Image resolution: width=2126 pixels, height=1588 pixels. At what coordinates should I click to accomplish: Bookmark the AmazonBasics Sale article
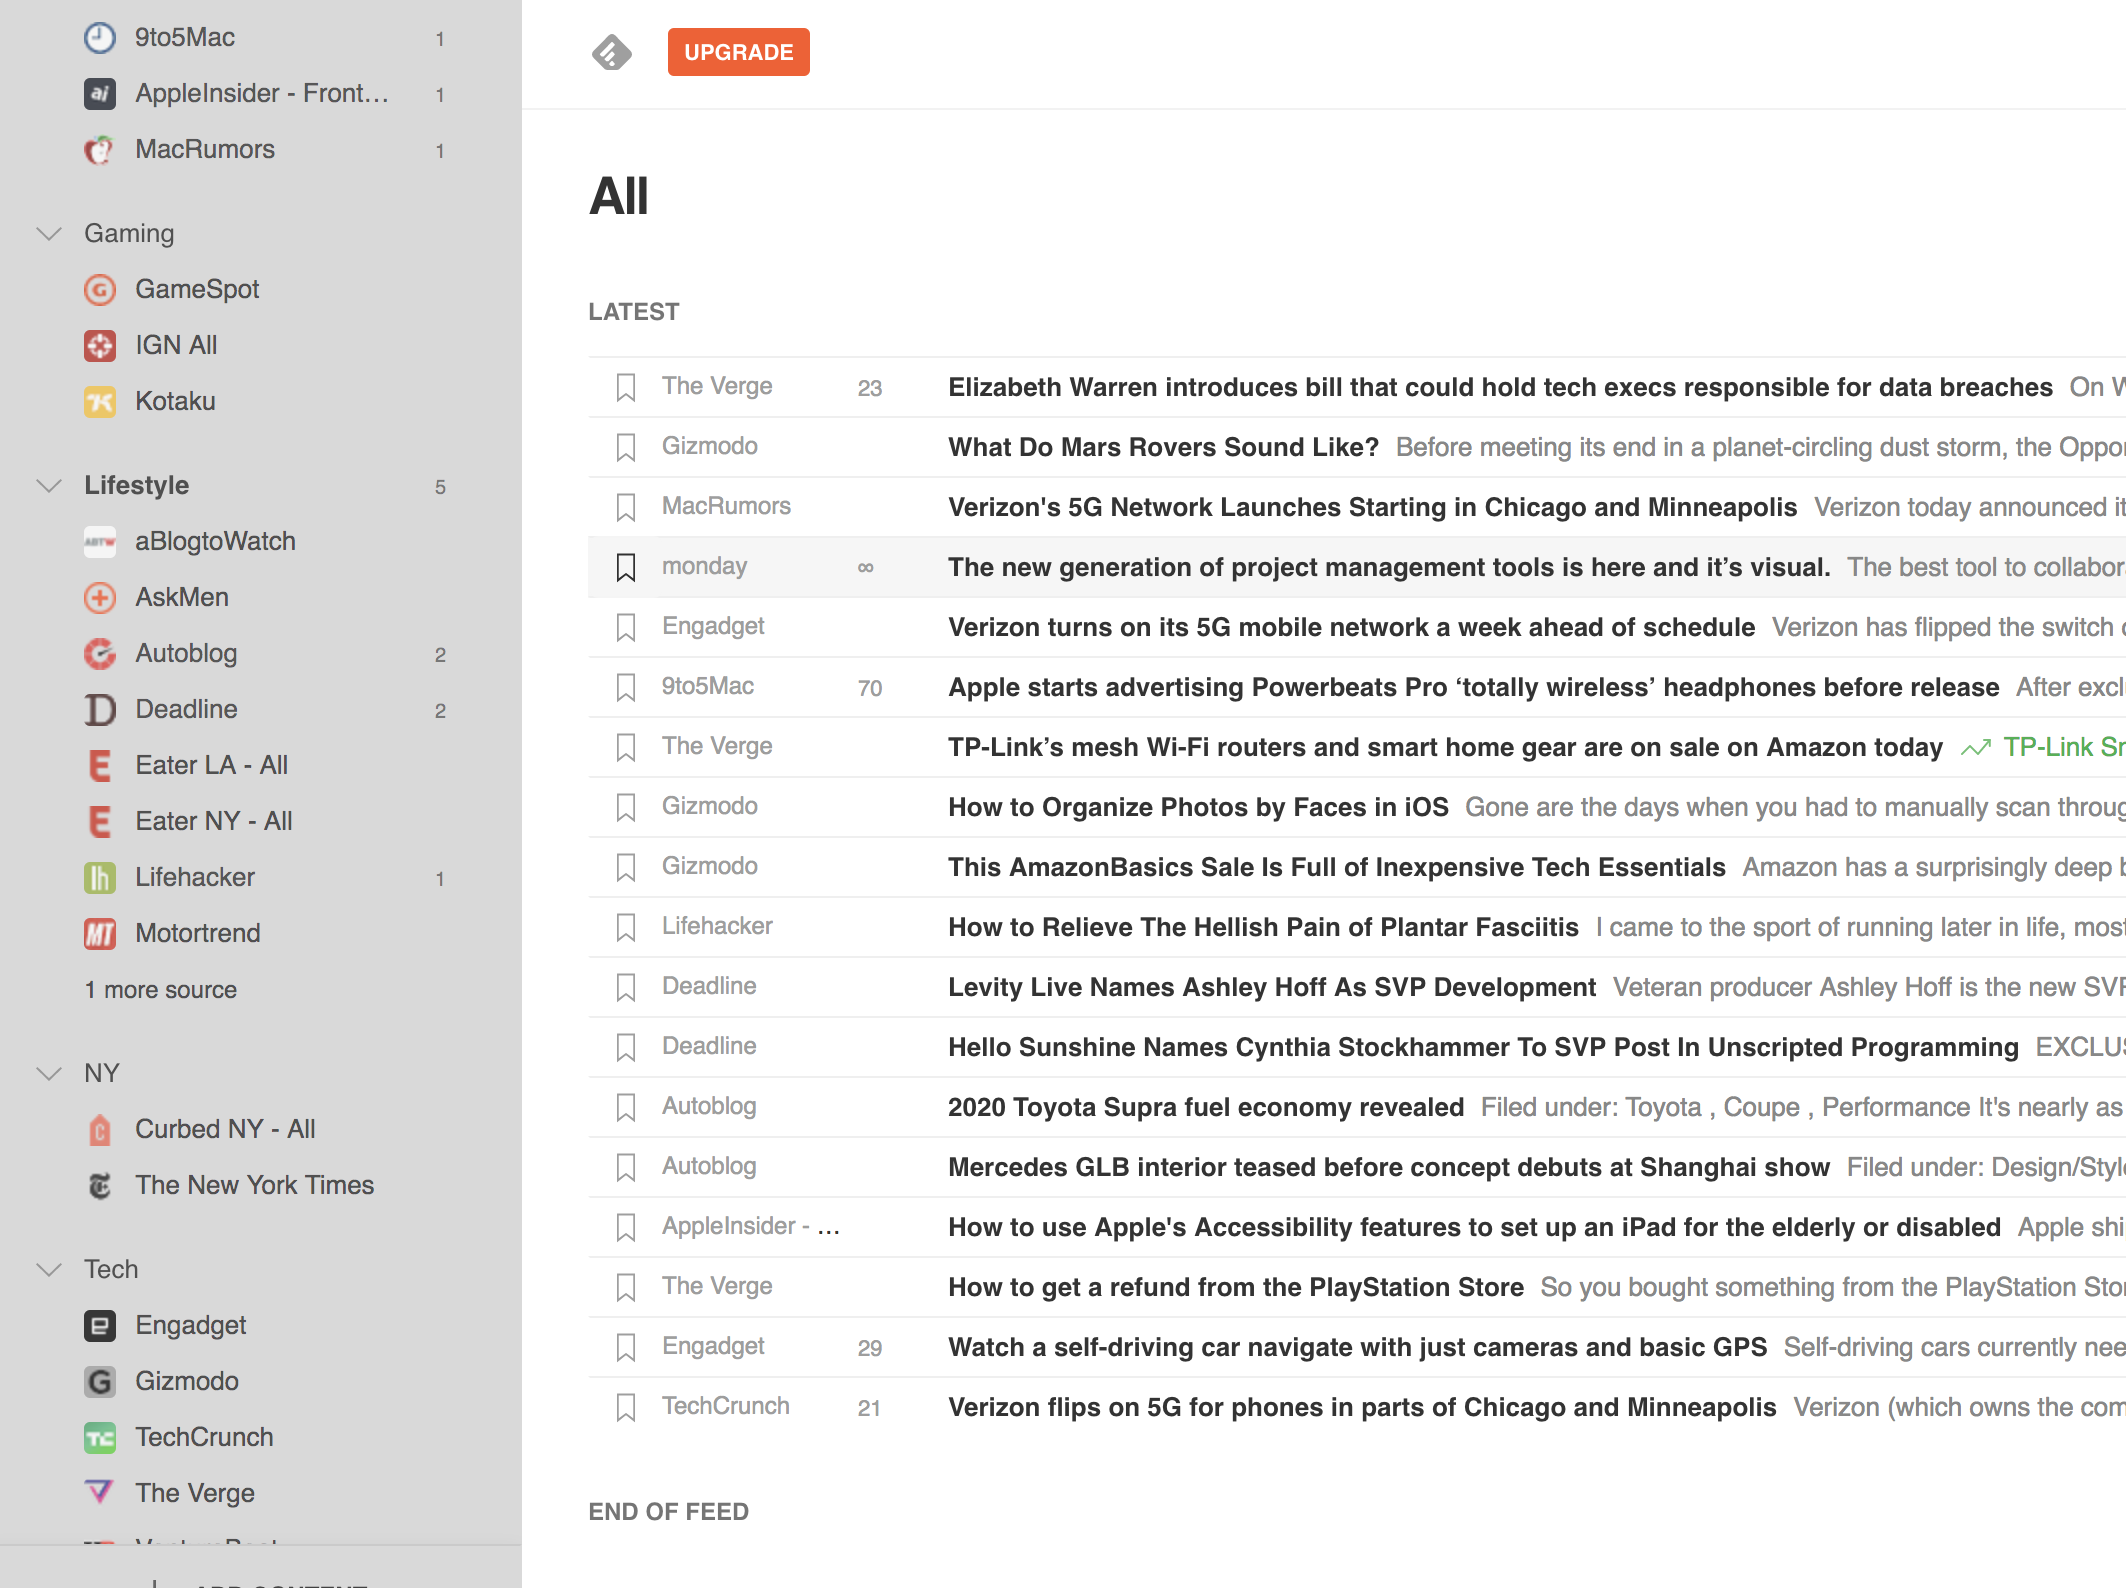click(626, 867)
